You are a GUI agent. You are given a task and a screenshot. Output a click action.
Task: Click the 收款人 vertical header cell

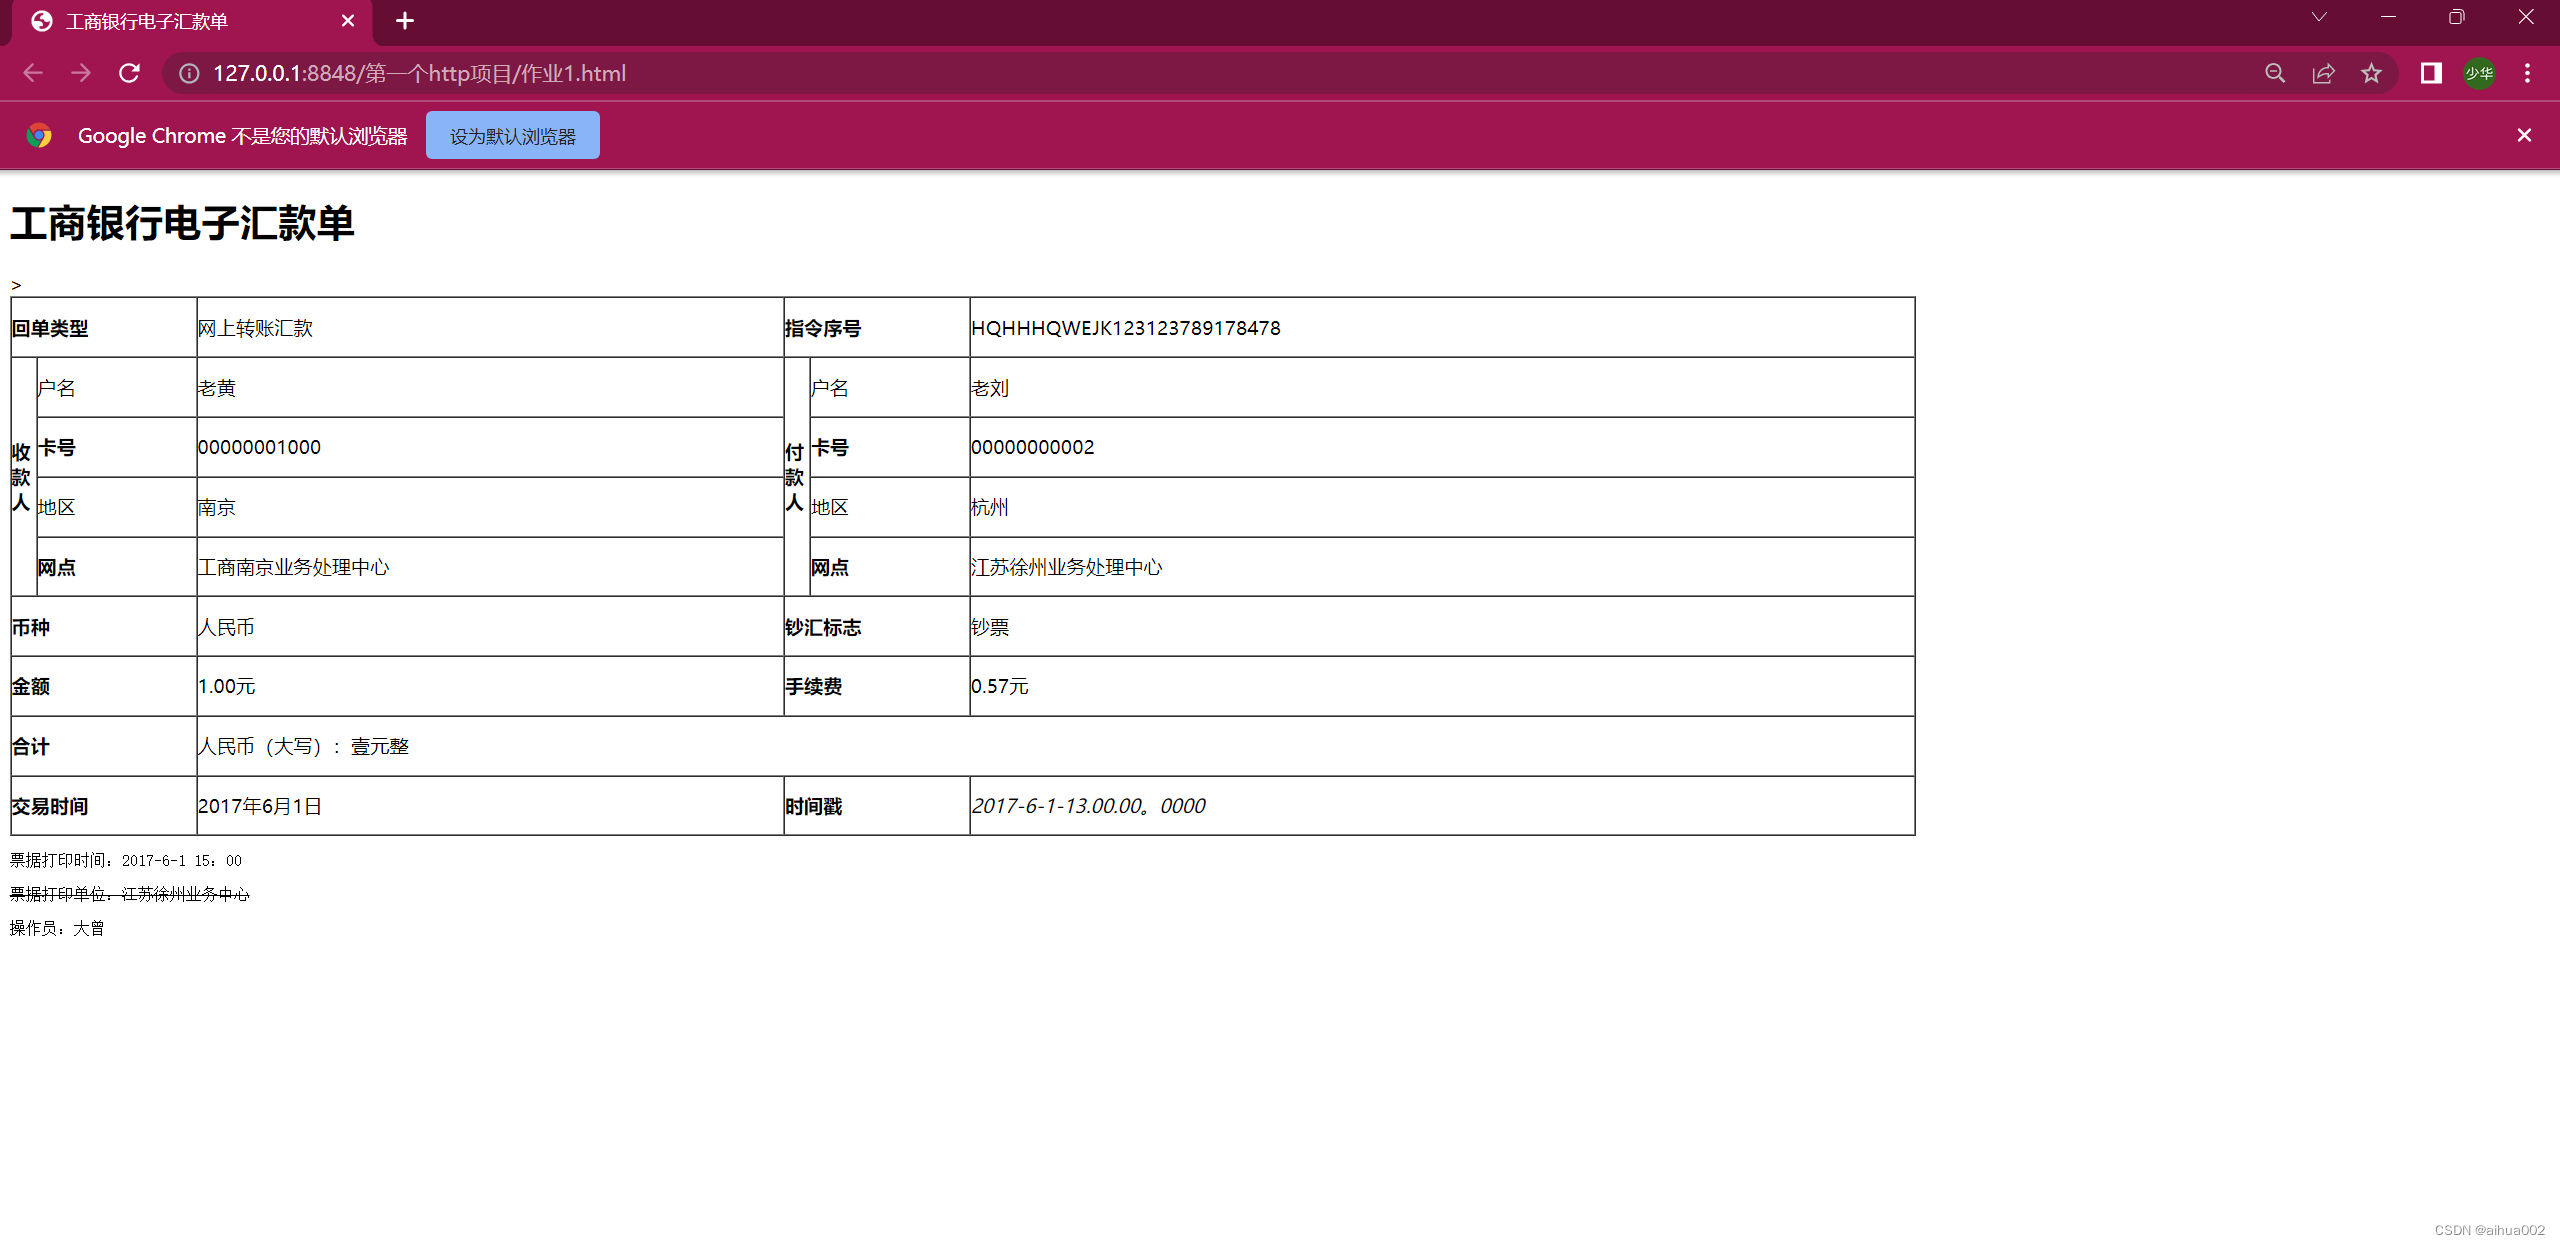pyautogui.click(x=24, y=477)
